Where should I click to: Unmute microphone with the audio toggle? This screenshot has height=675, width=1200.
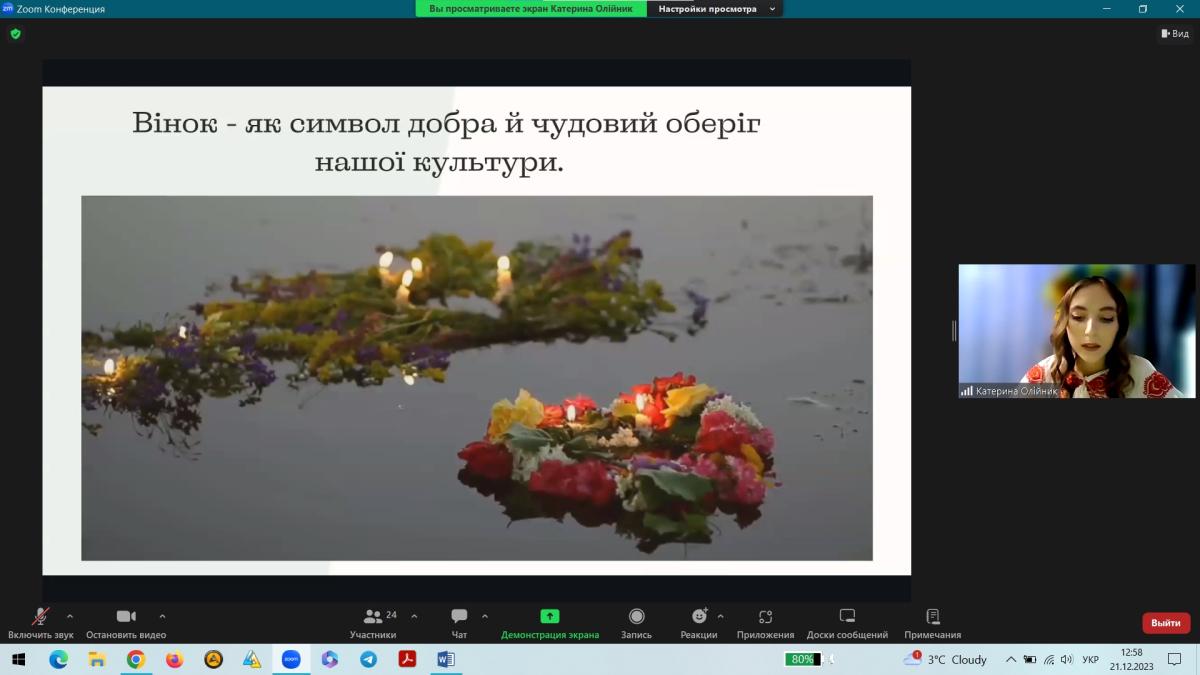coord(41,617)
